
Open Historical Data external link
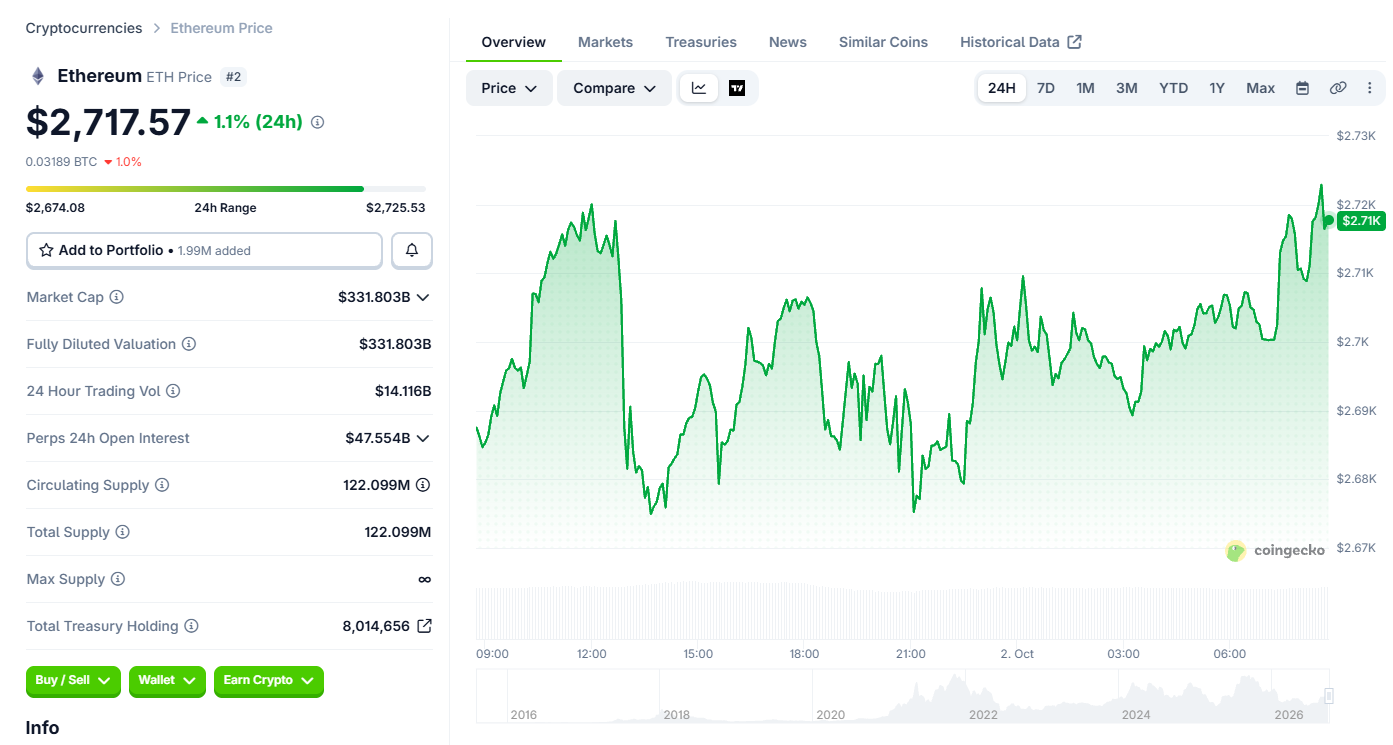pyautogui.click(x=1021, y=42)
